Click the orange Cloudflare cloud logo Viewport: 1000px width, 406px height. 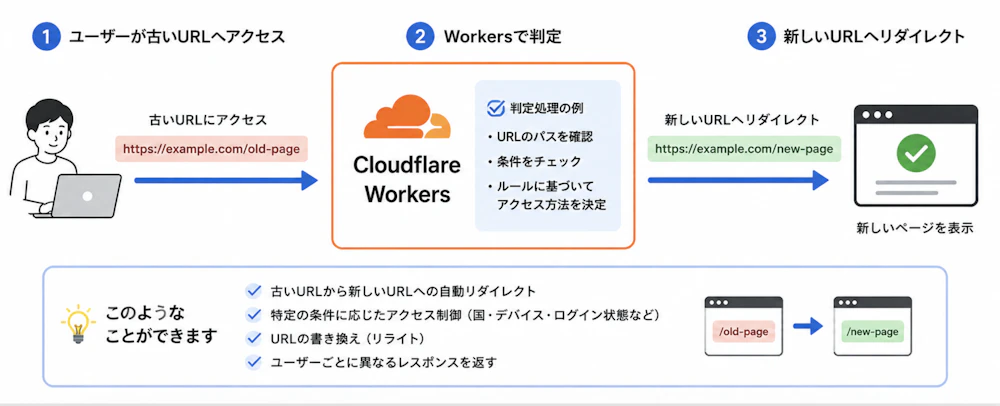[x=407, y=117]
